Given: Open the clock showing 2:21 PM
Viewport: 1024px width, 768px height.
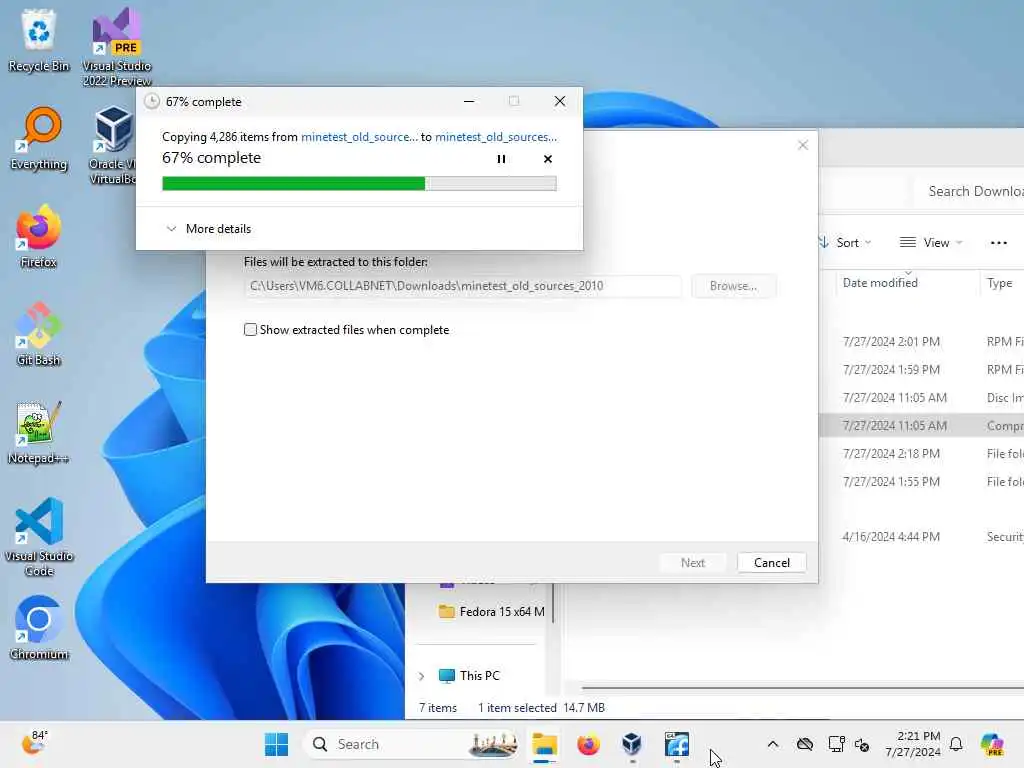Looking at the screenshot, I should (913, 744).
